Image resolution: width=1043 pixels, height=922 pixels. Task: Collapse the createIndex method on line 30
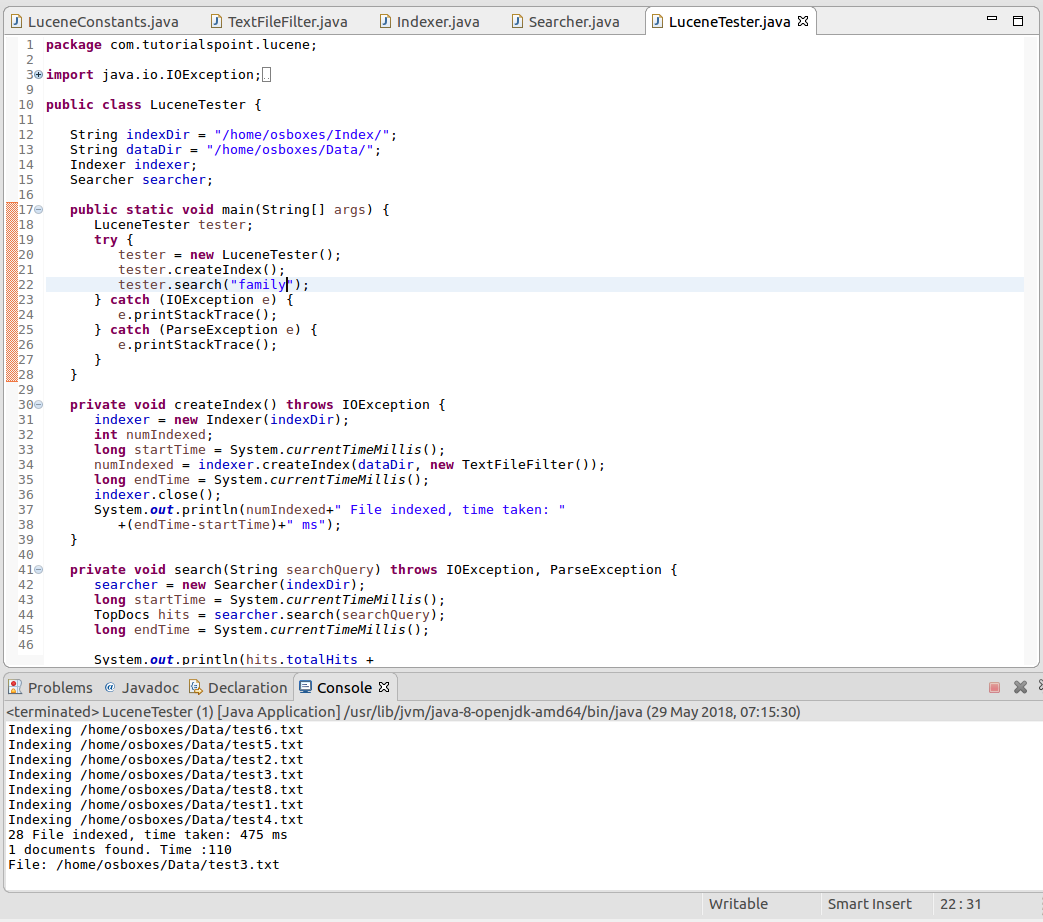[x=39, y=404]
